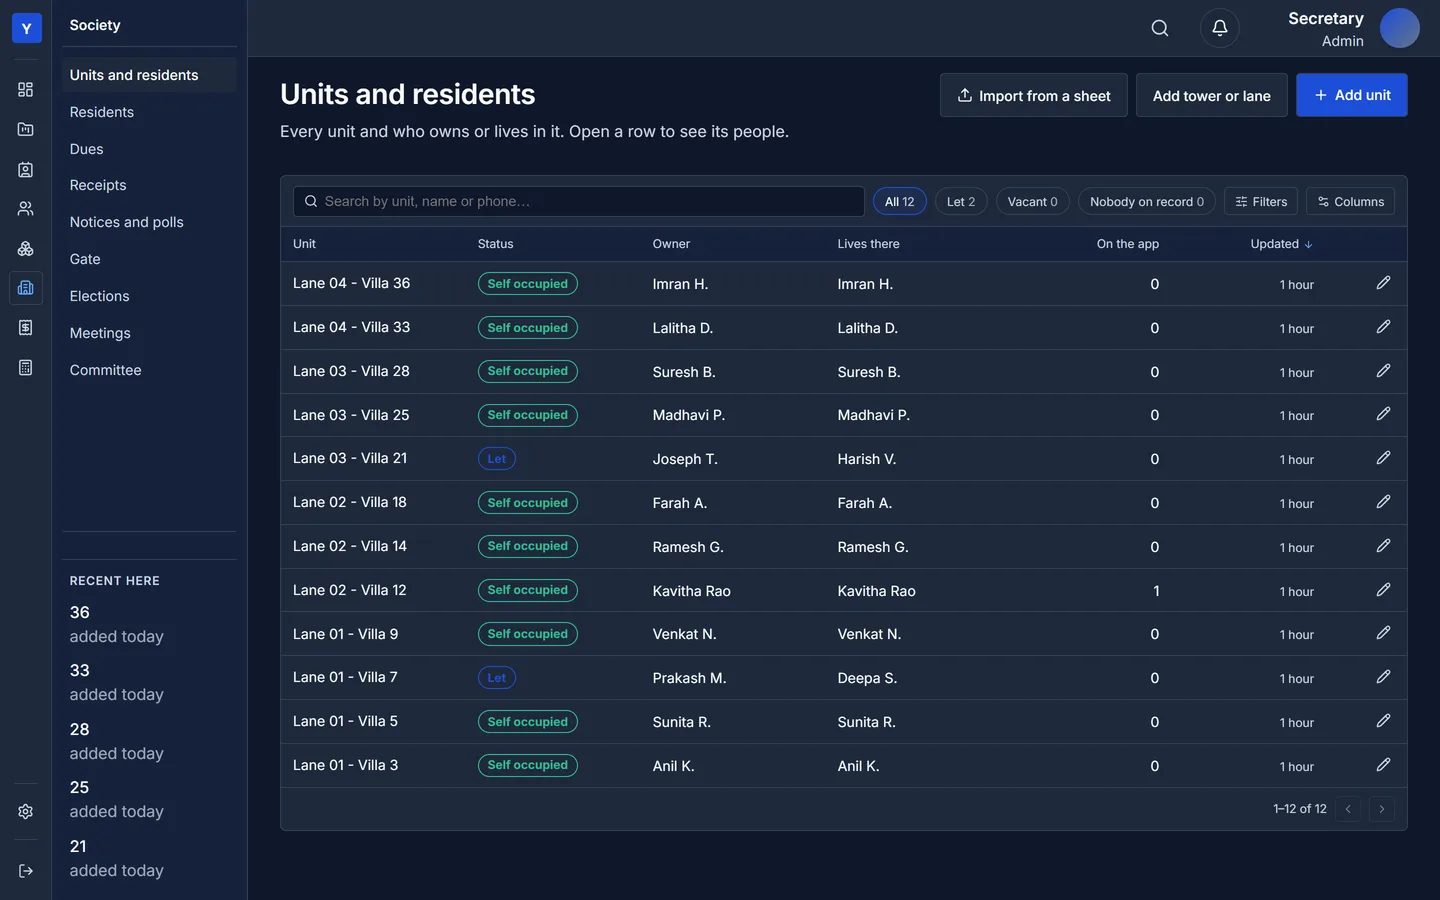Go to the next page of units
This screenshot has height=900, width=1440.
[x=1382, y=809]
